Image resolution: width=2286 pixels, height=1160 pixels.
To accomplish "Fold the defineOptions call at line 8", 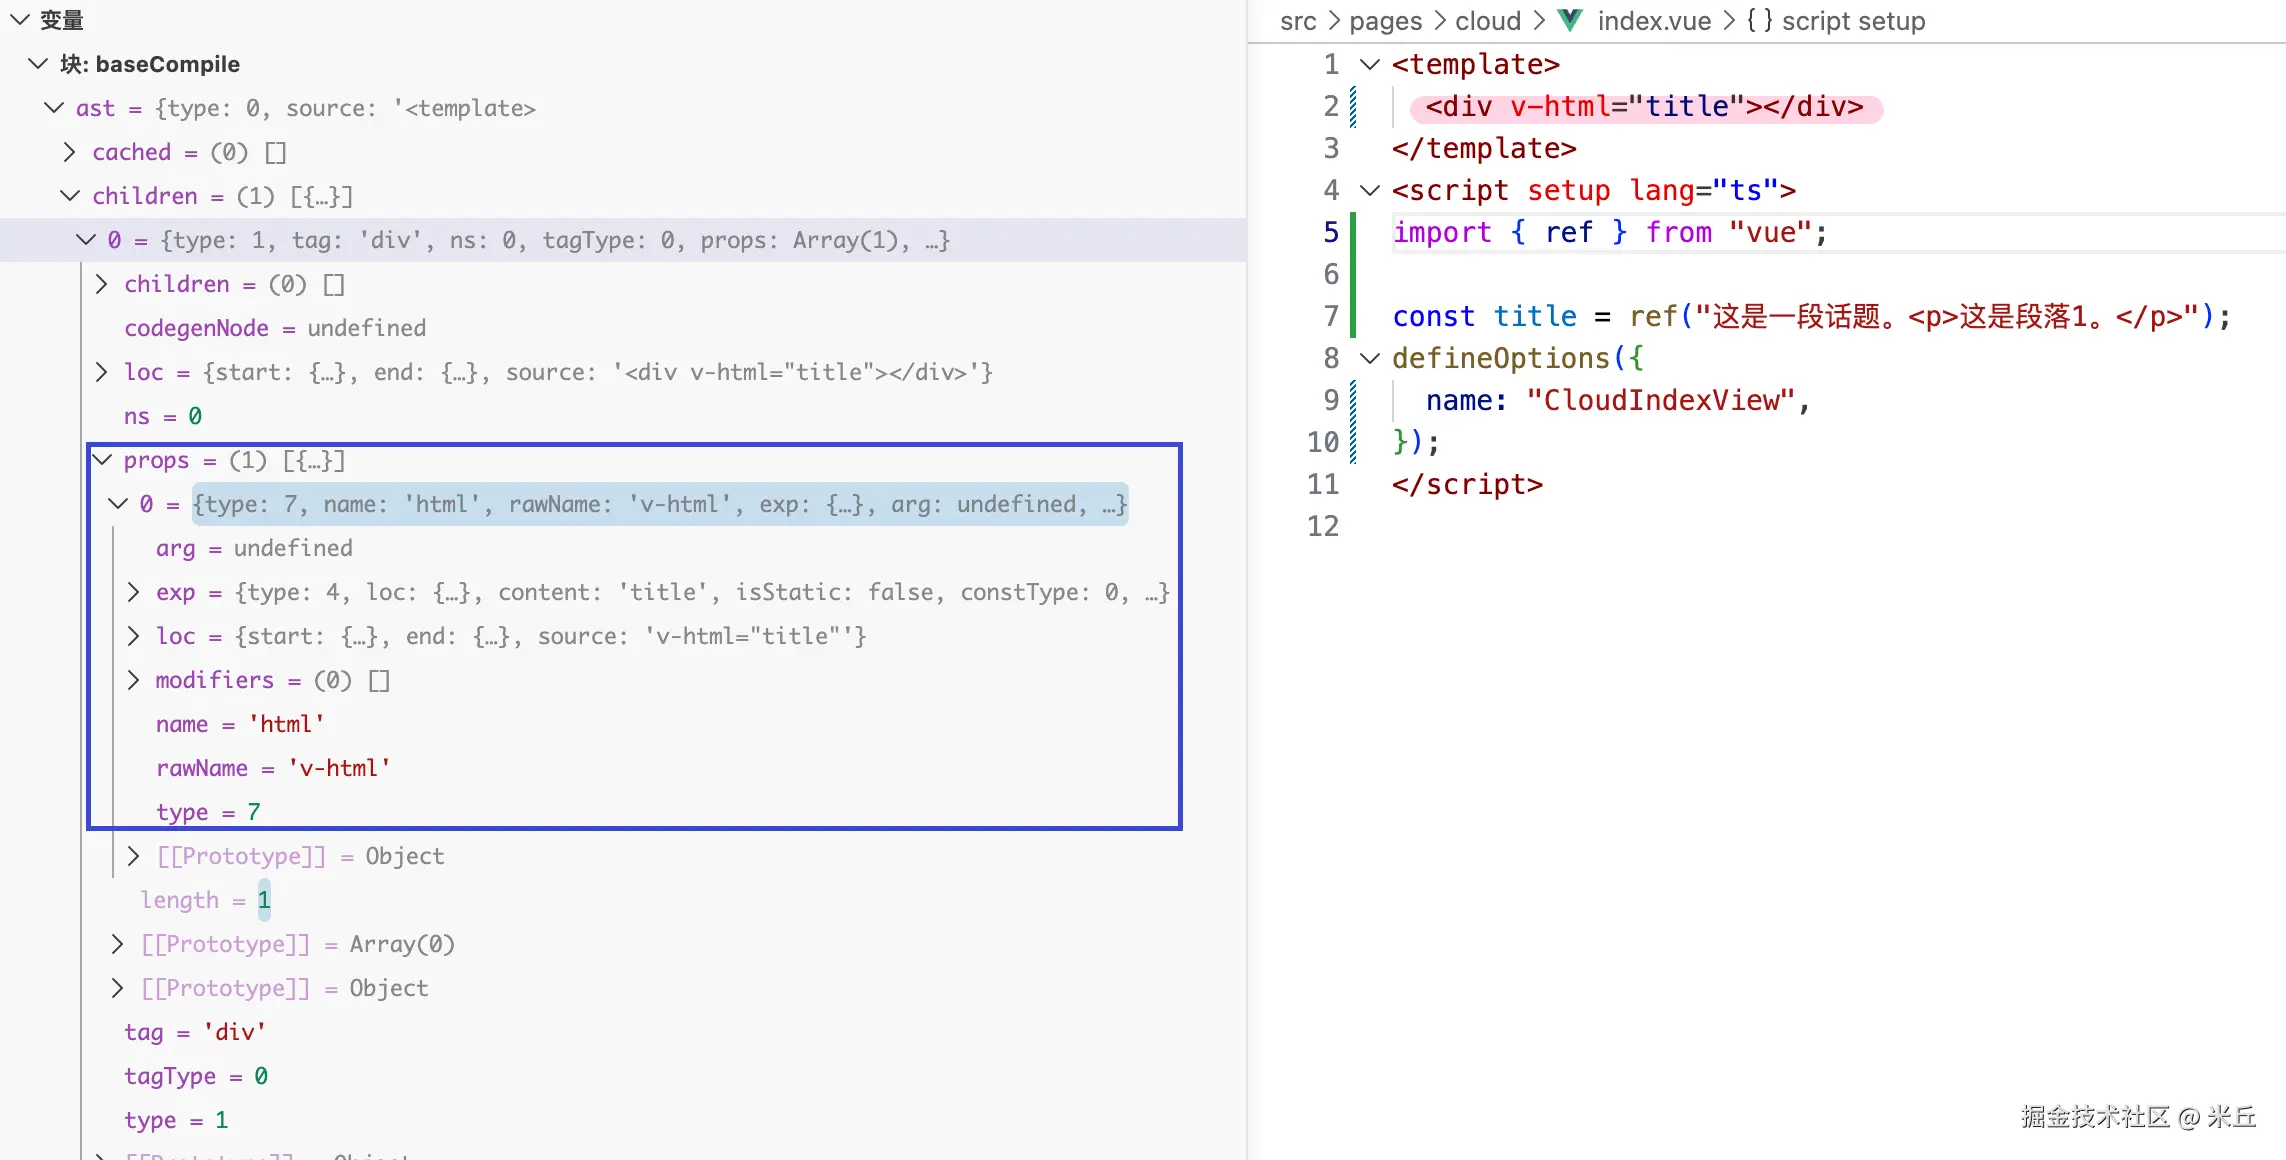I will tap(1370, 358).
